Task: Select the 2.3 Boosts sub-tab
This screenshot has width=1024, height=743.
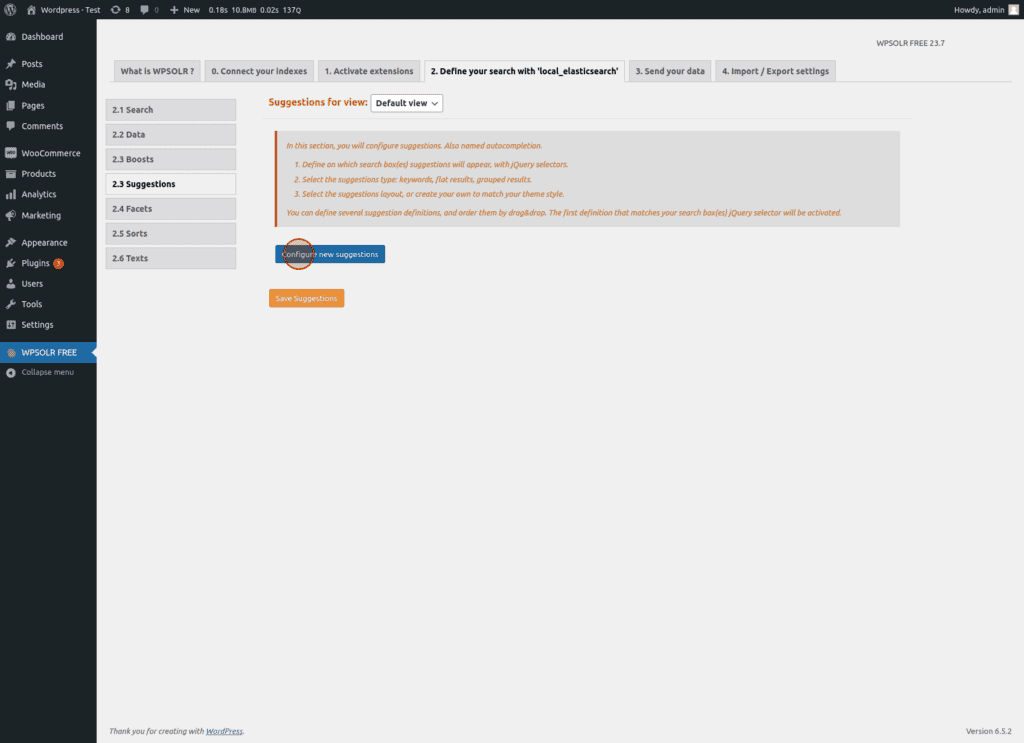Action: coord(170,159)
